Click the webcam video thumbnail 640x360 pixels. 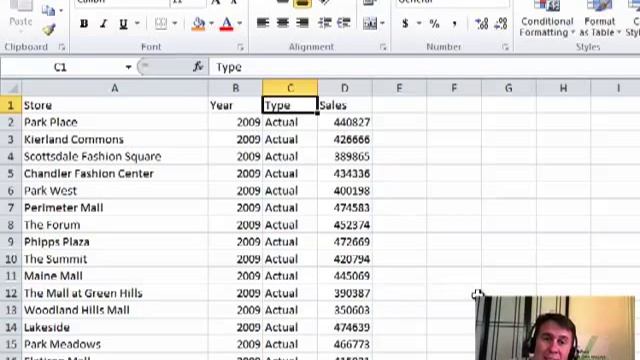[555, 328]
